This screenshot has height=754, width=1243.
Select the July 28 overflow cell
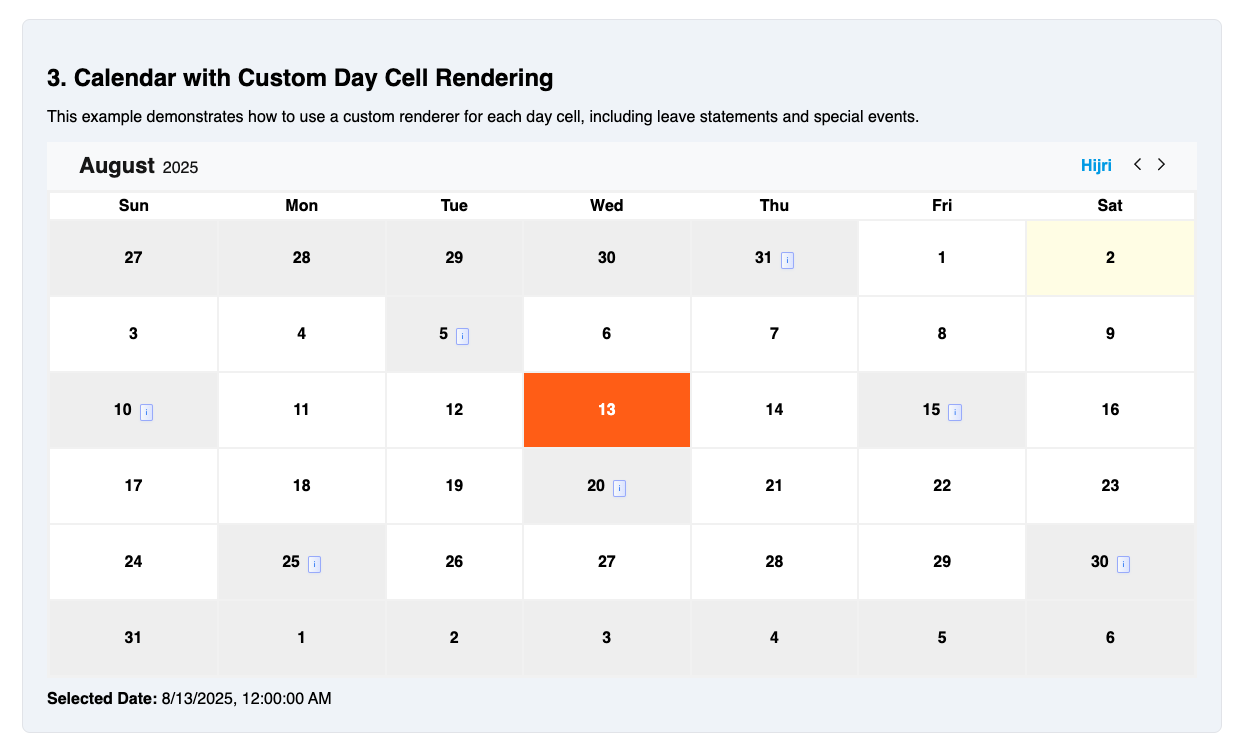[301, 257]
